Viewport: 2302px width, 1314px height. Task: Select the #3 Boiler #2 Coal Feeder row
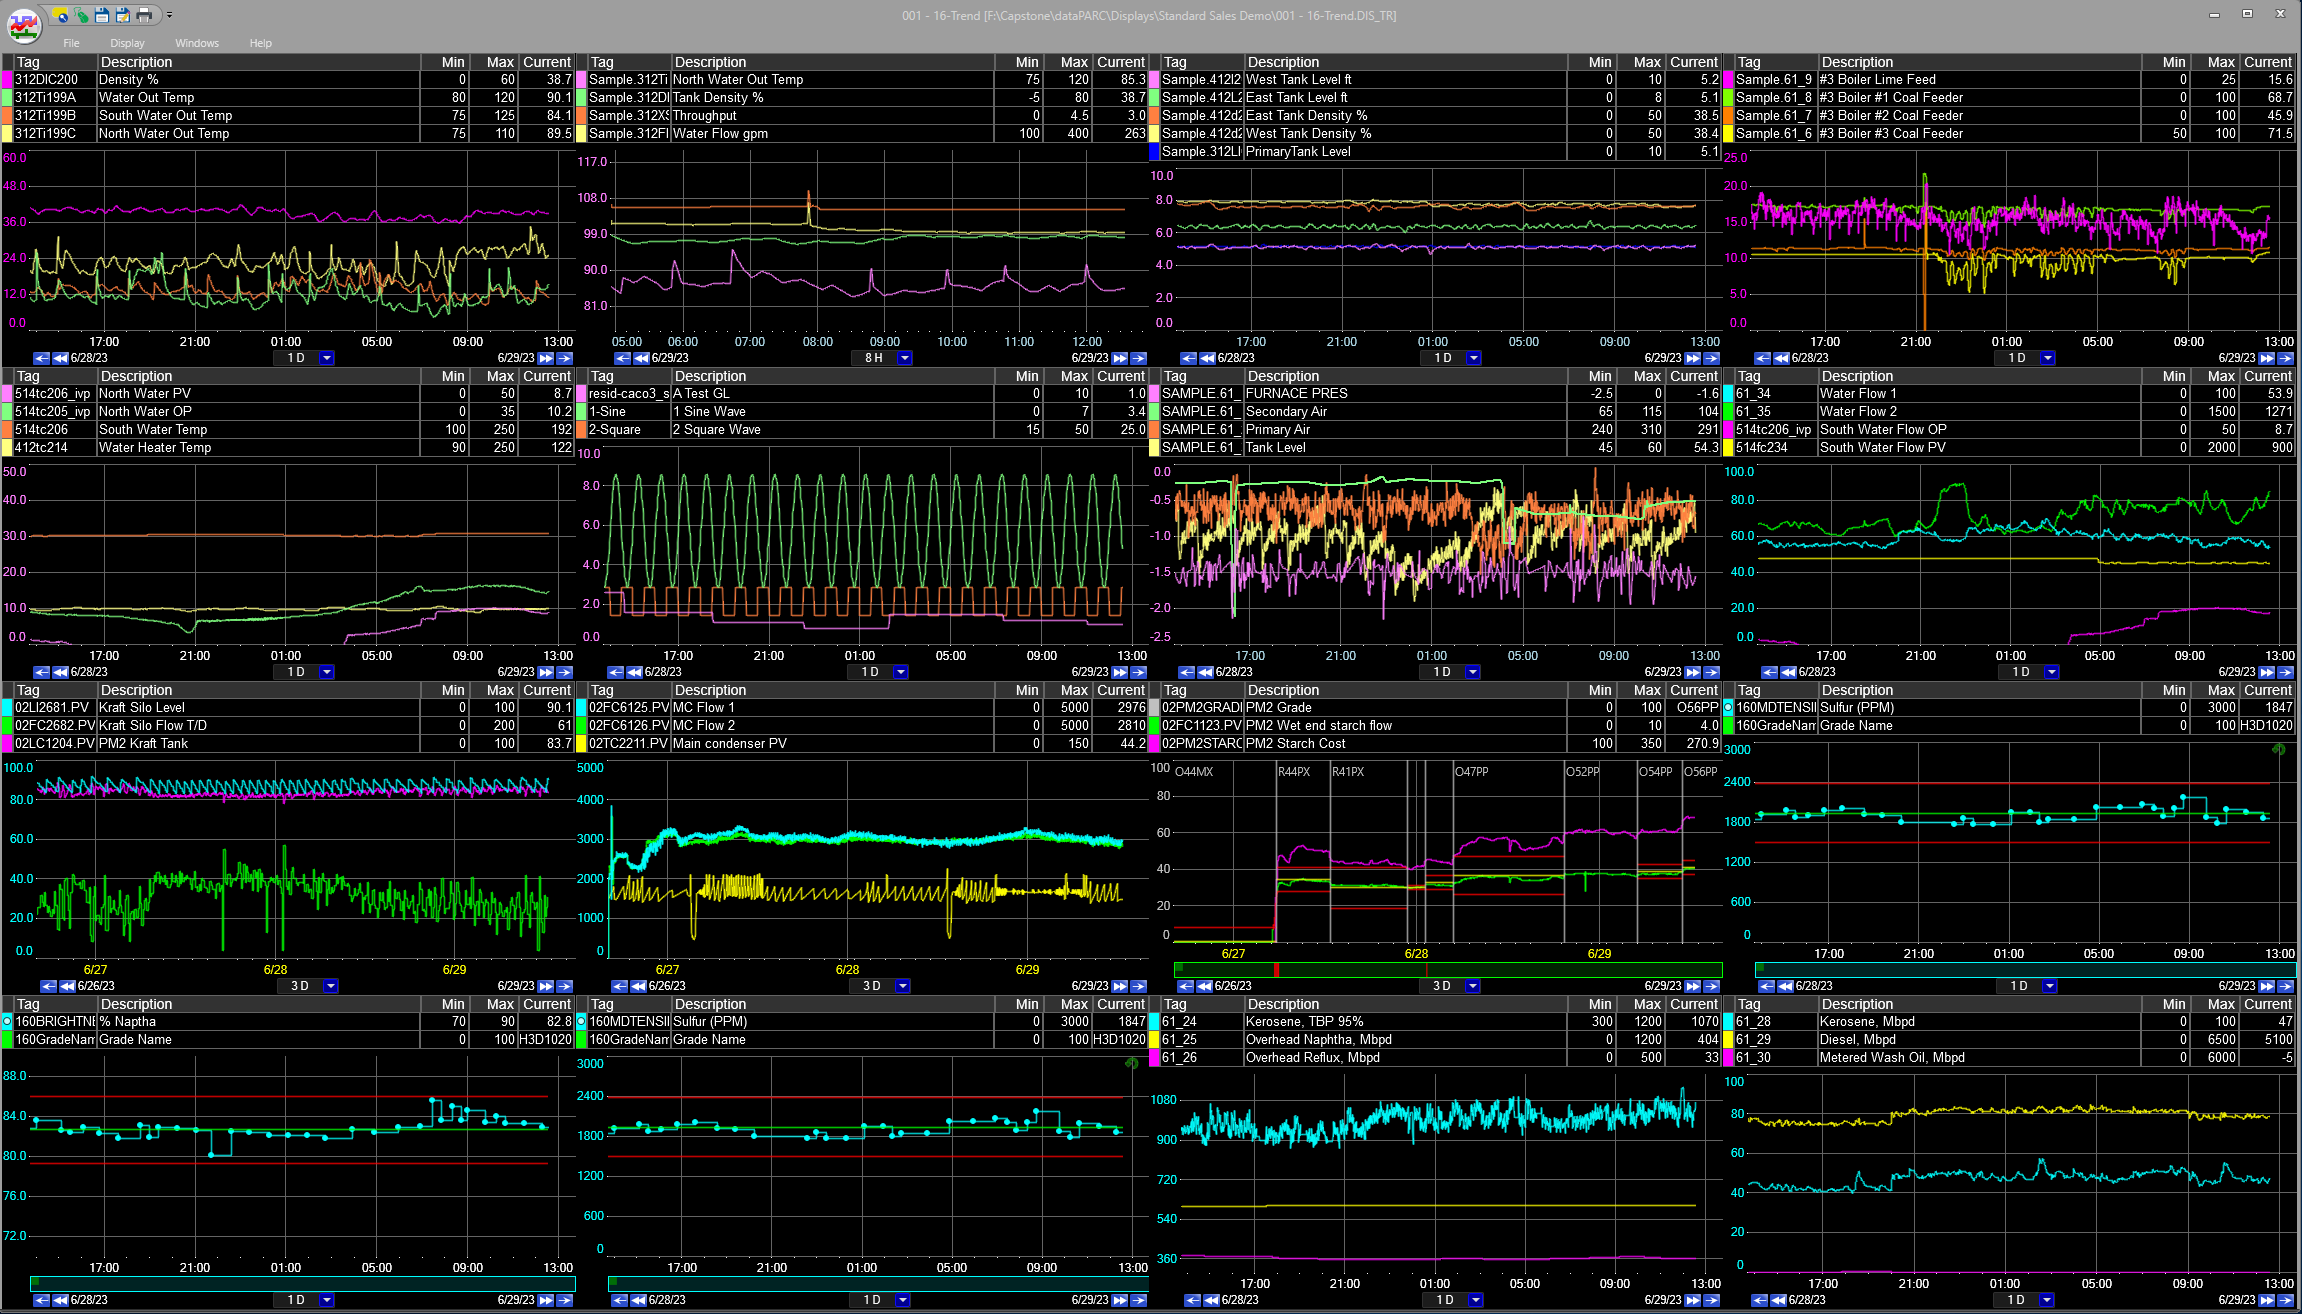[2009, 116]
